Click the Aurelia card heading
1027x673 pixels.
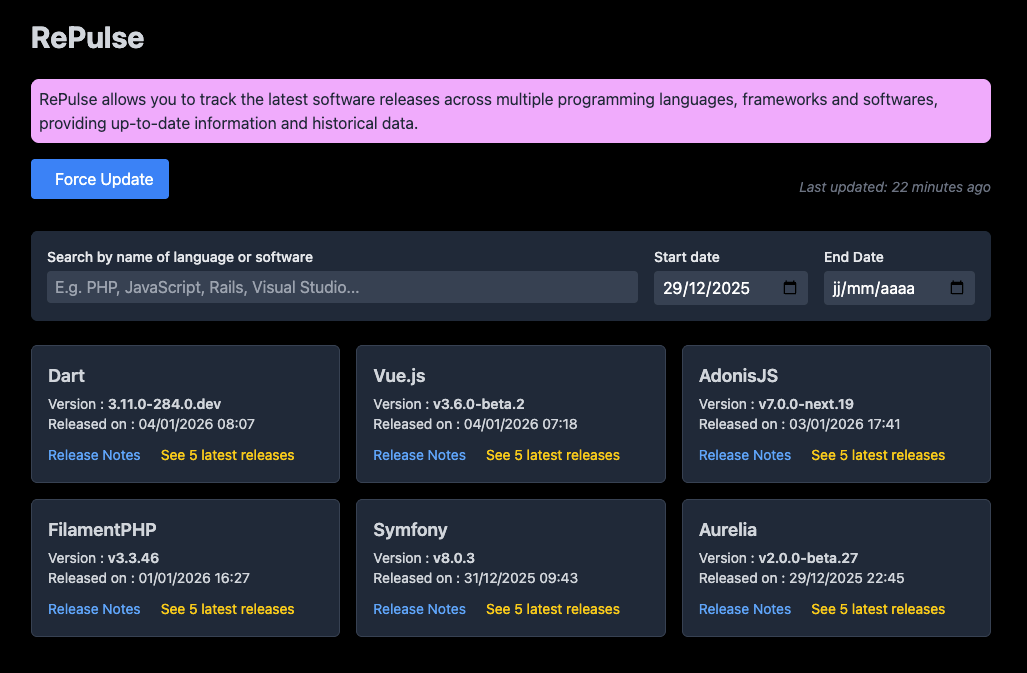[728, 530]
